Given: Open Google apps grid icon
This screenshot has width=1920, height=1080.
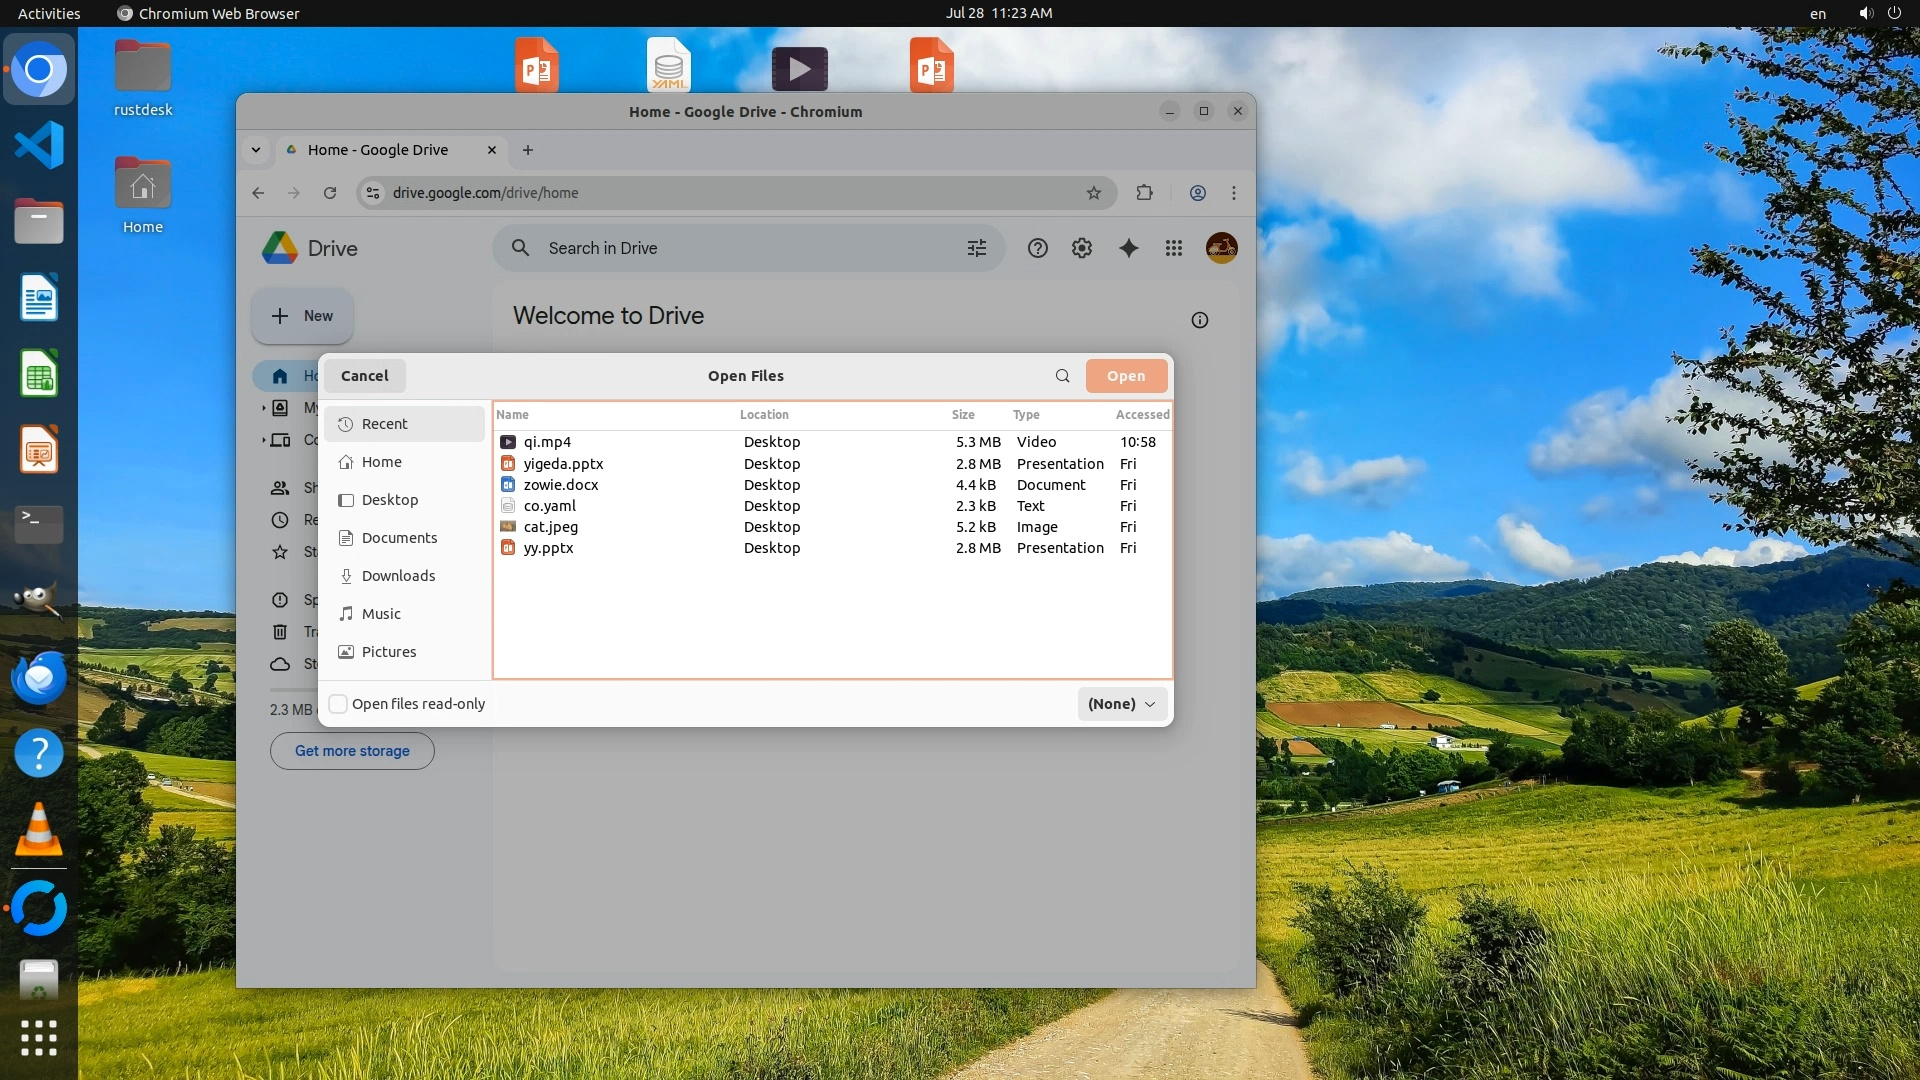Looking at the screenshot, I should pyautogui.click(x=1174, y=248).
